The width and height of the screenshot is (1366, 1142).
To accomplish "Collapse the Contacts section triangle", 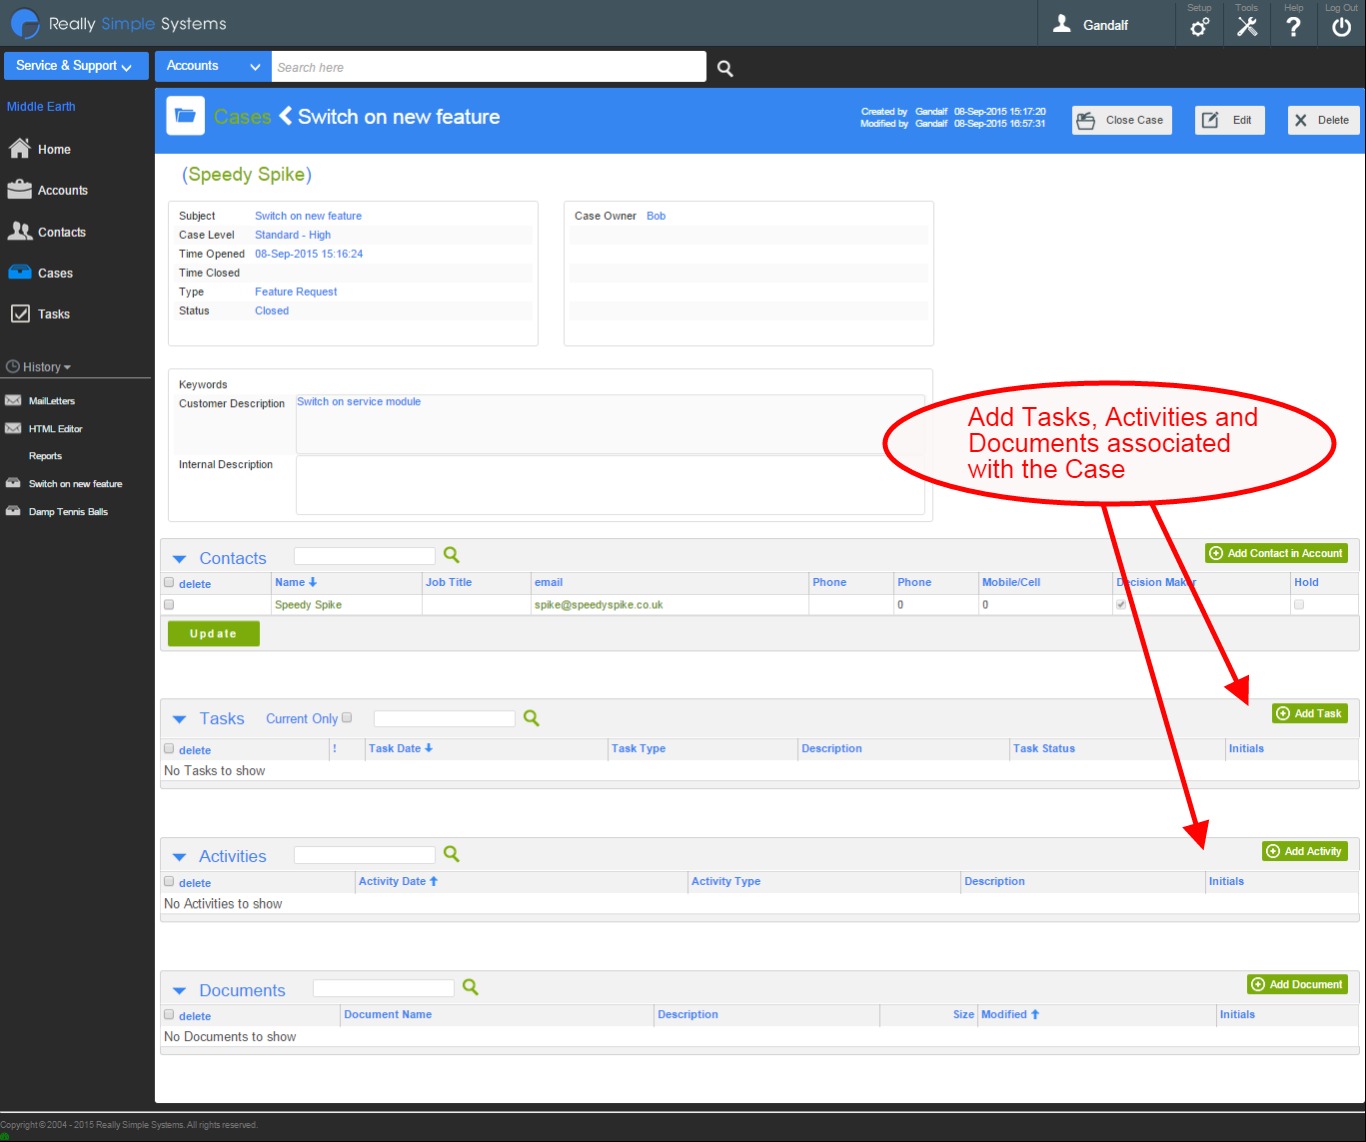I will pyautogui.click(x=179, y=559).
